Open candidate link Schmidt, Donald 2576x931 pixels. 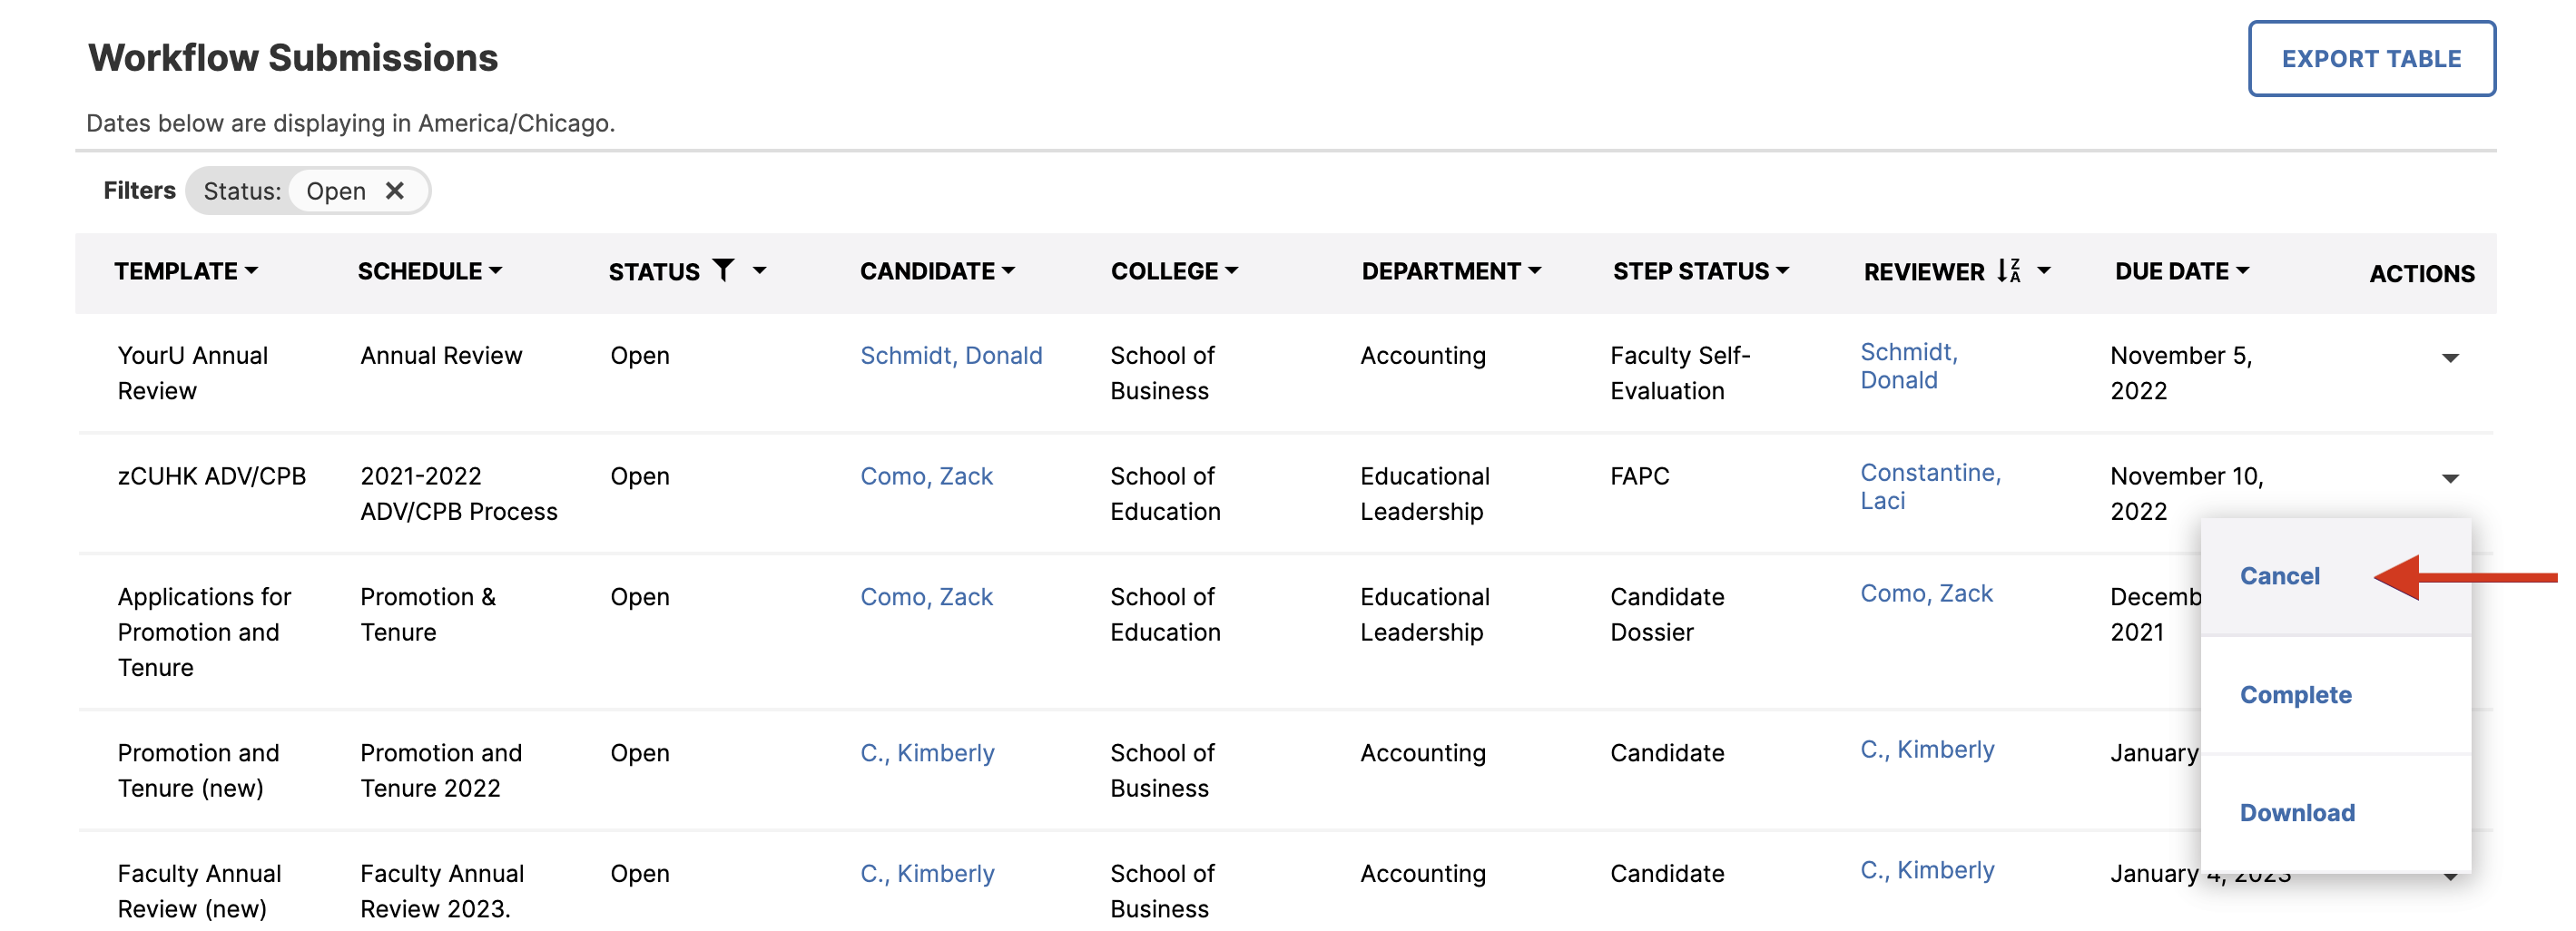[951, 356]
